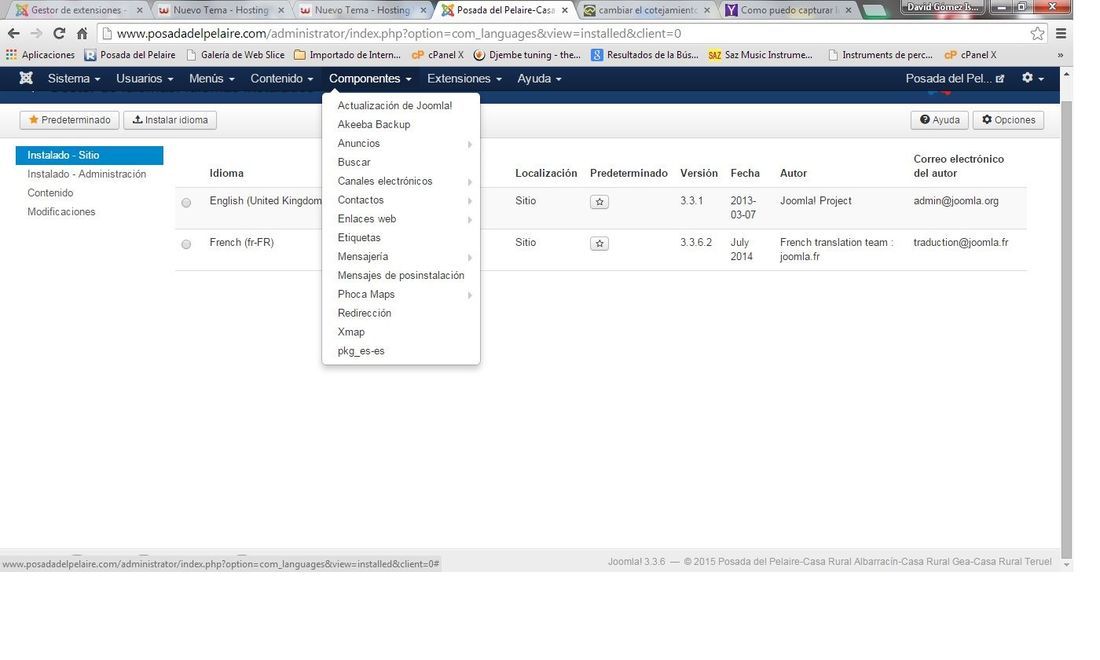Expand Enlaces web submenu
Viewport: 1100px width, 660px height.
401,219
